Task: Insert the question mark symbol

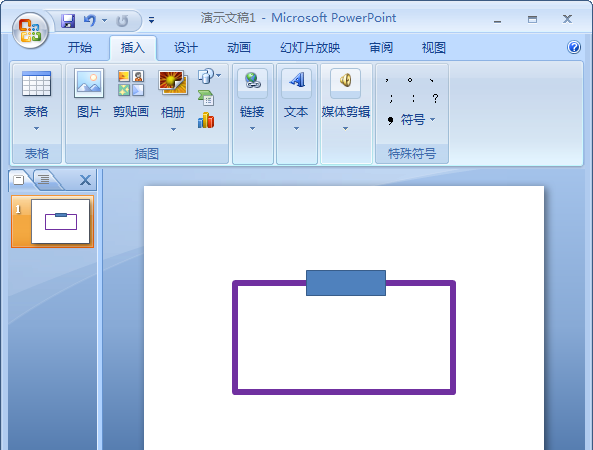Action: point(435,99)
